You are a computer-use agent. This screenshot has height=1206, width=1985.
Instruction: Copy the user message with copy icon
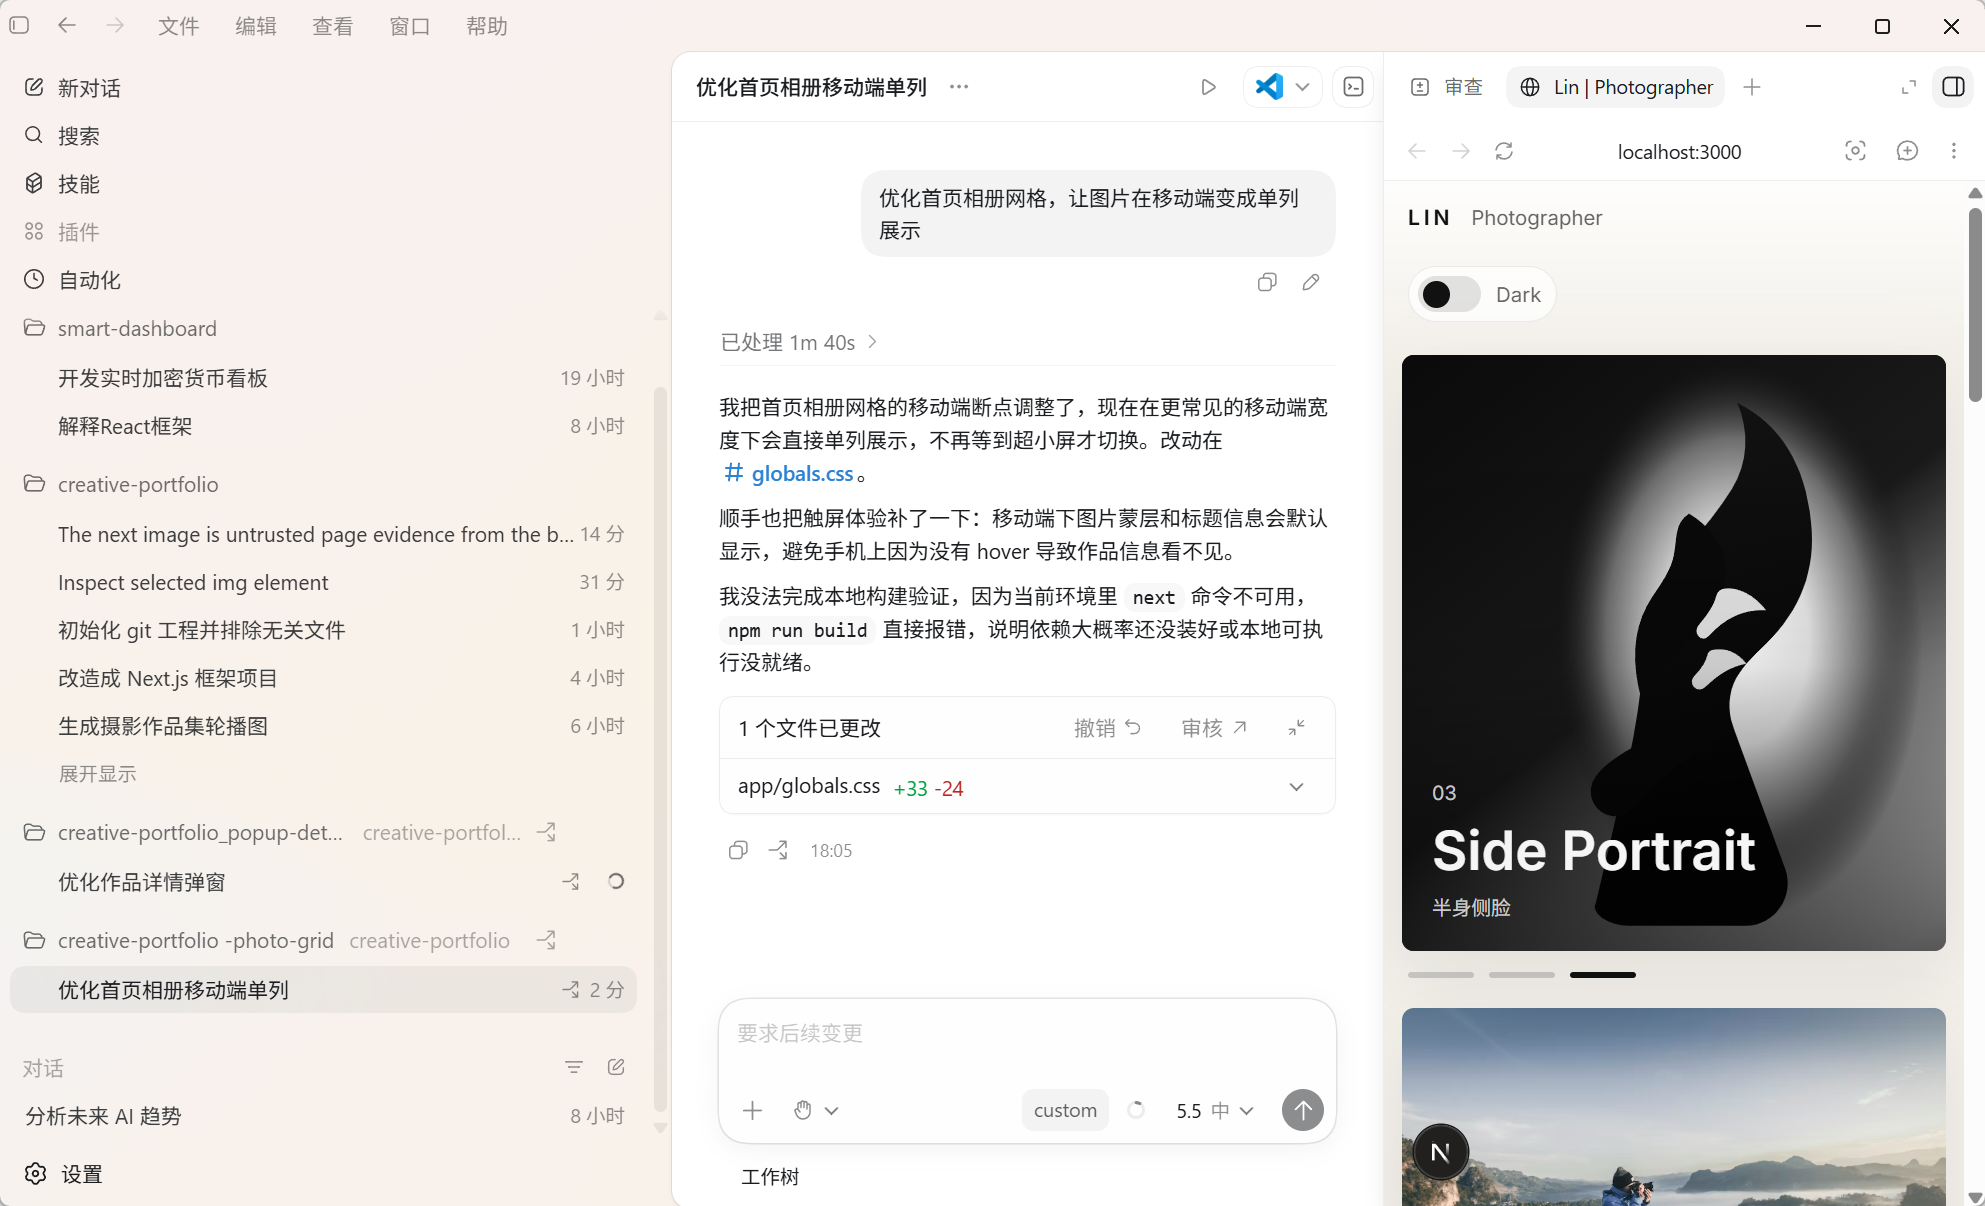[1267, 282]
